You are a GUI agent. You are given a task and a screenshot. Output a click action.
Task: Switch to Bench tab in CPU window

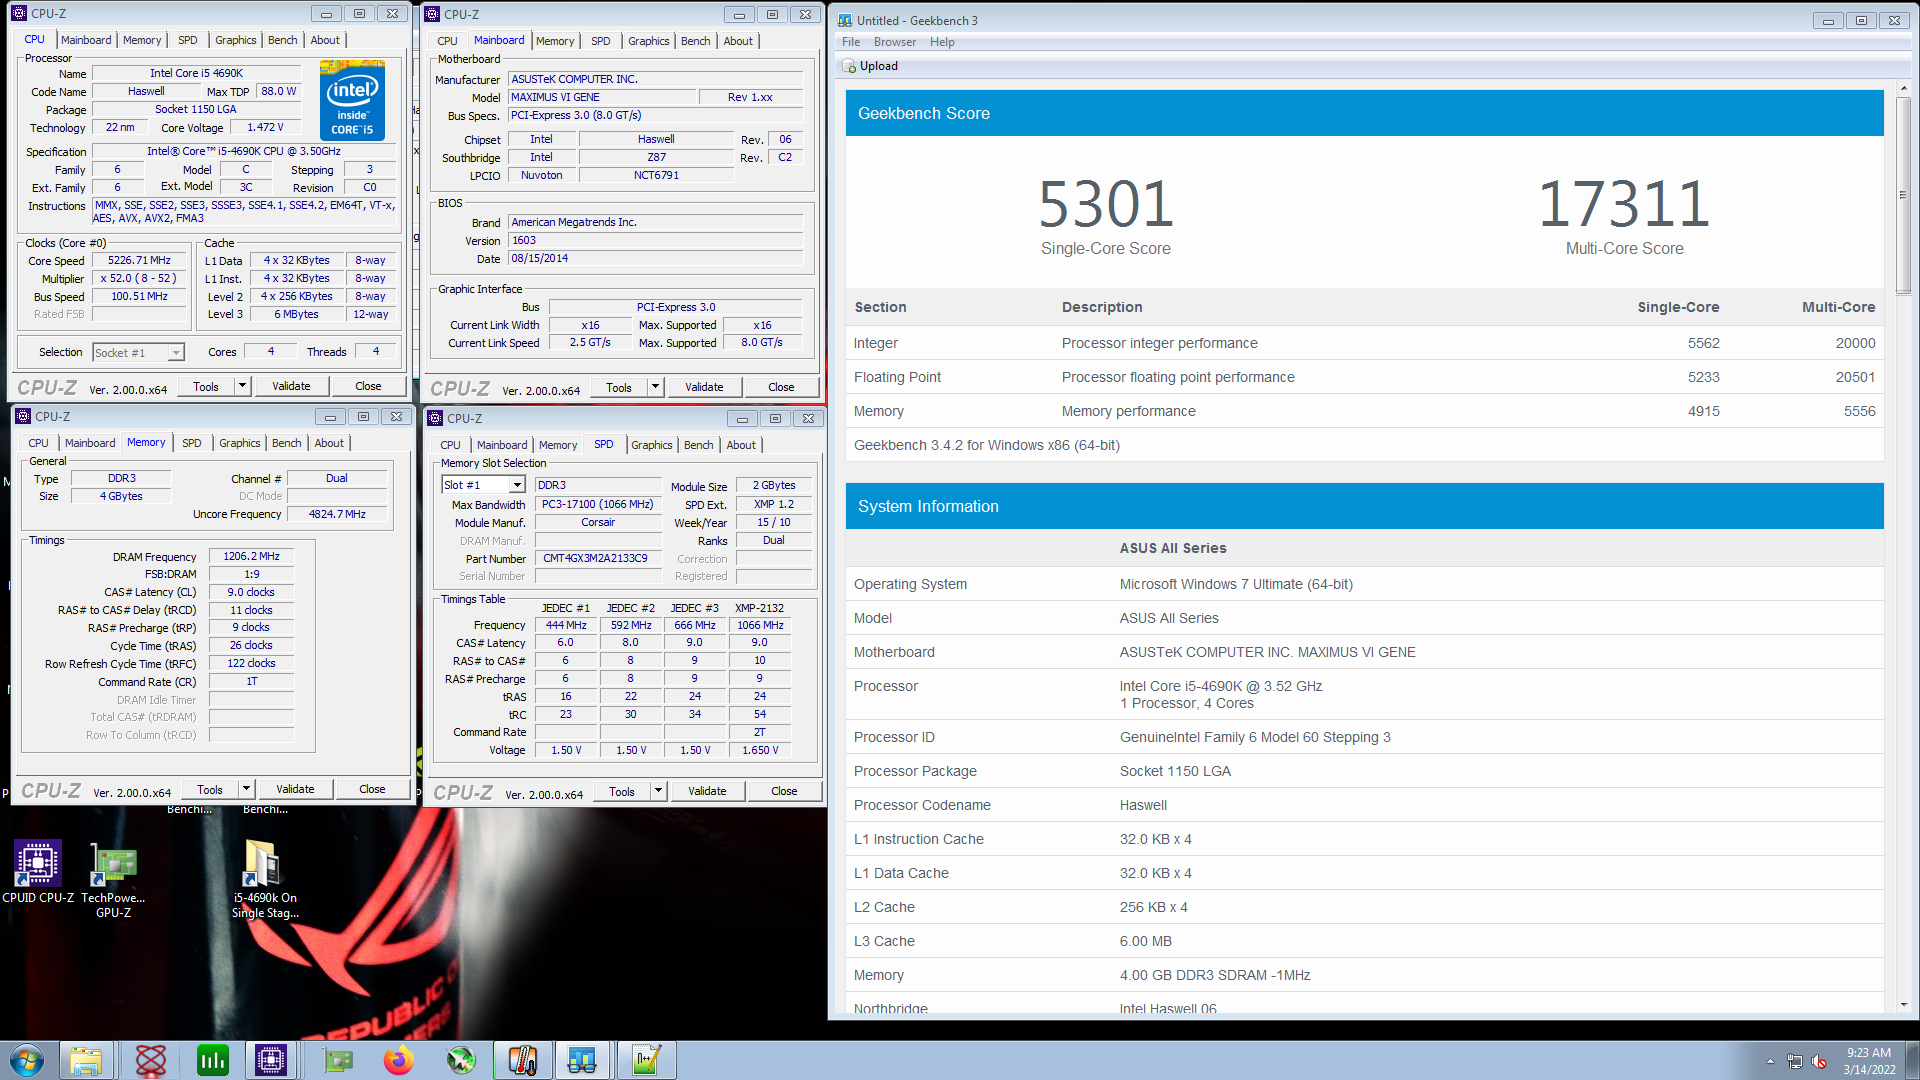pos(282,40)
